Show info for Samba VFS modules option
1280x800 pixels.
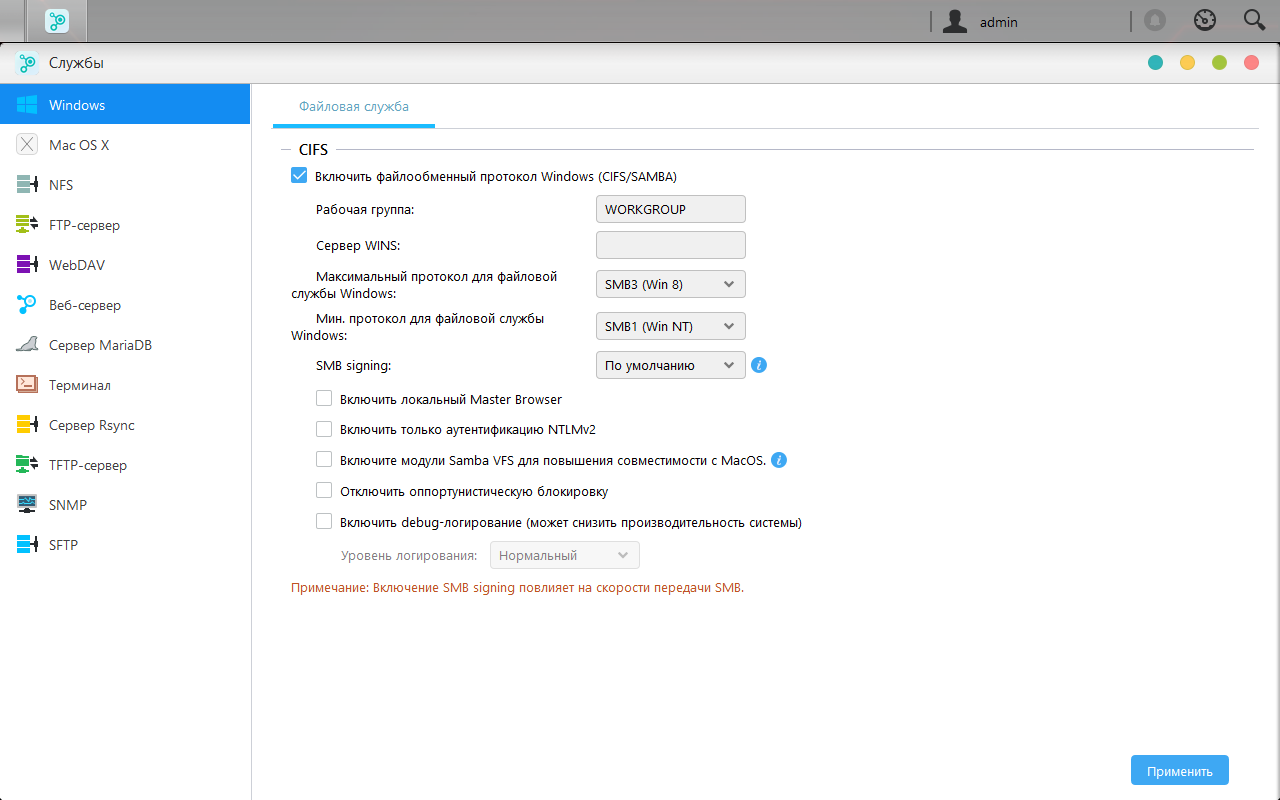click(779, 460)
